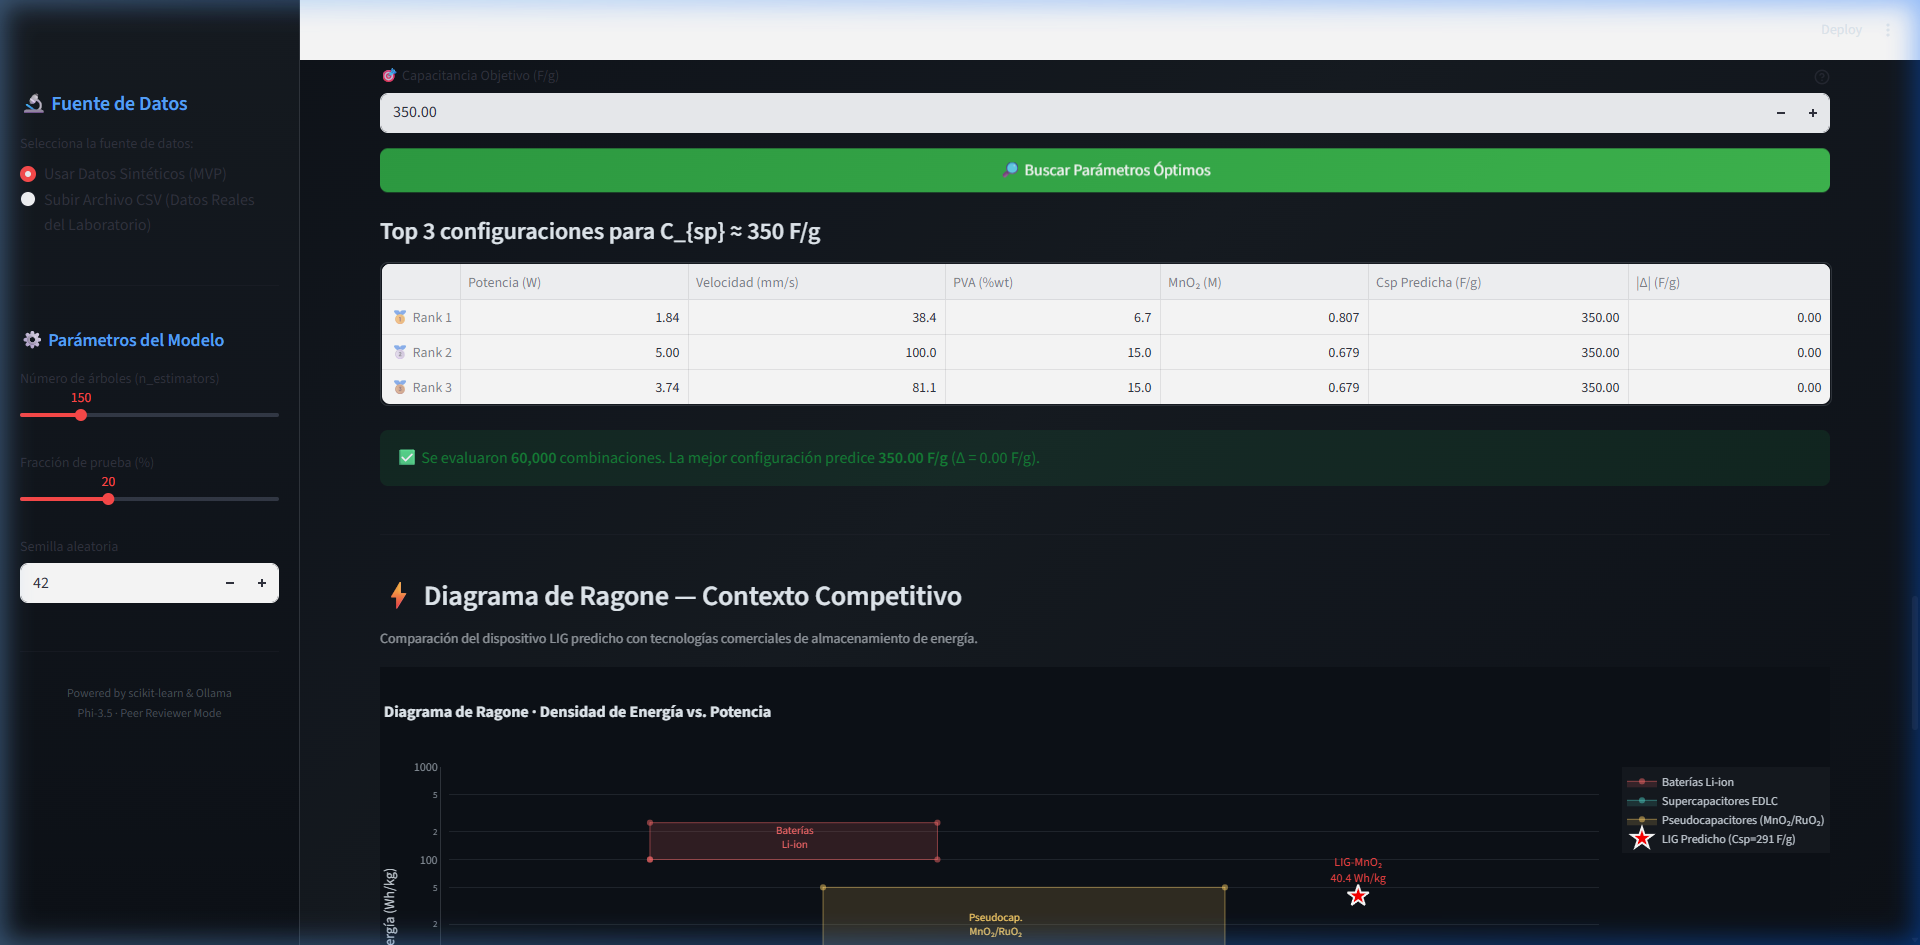Screen dimensions: 1920x945
Task: Click the green checkmark icon in success message
Action: [406, 457]
